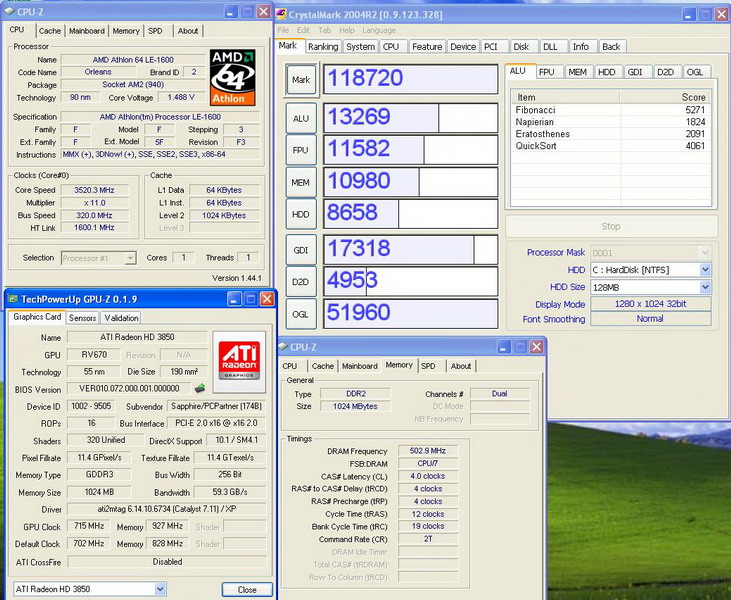Select the OGL results tab
Viewport: 731px width, 600px height.
pos(695,72)
